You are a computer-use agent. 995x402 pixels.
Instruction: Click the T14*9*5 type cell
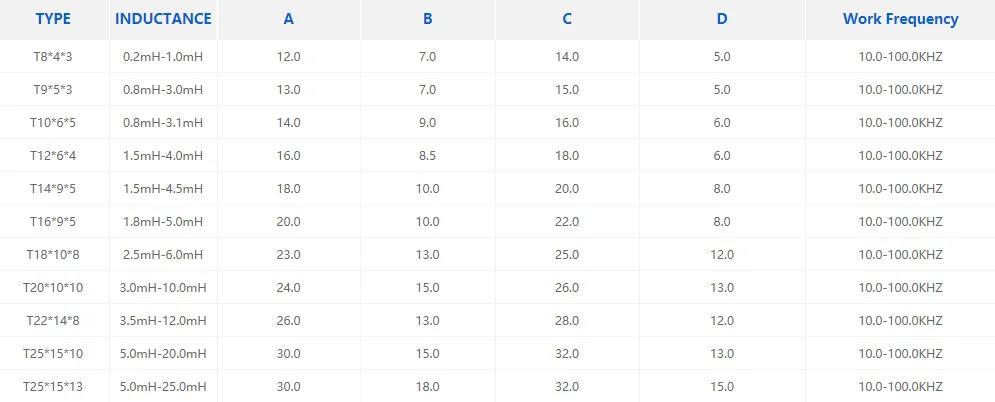pyautogui.click(x=53, y=188)
